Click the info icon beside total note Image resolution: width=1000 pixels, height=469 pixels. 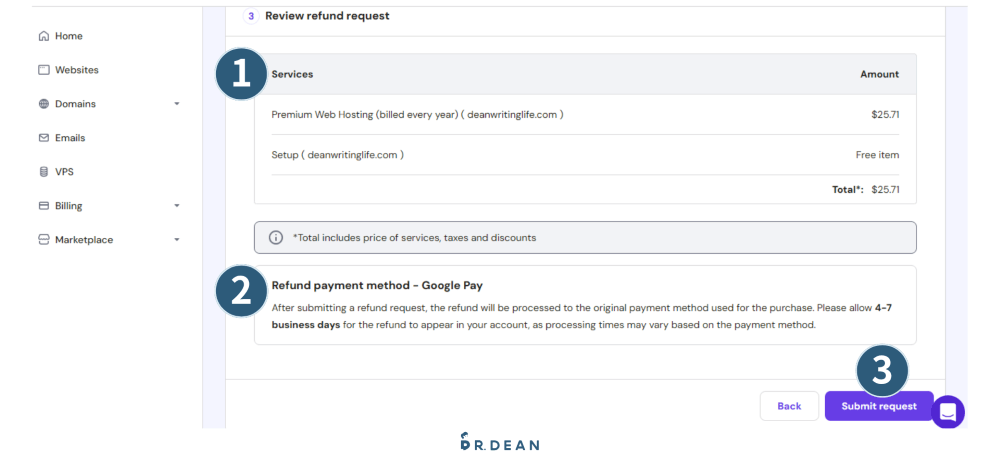(x=276, y=238)
